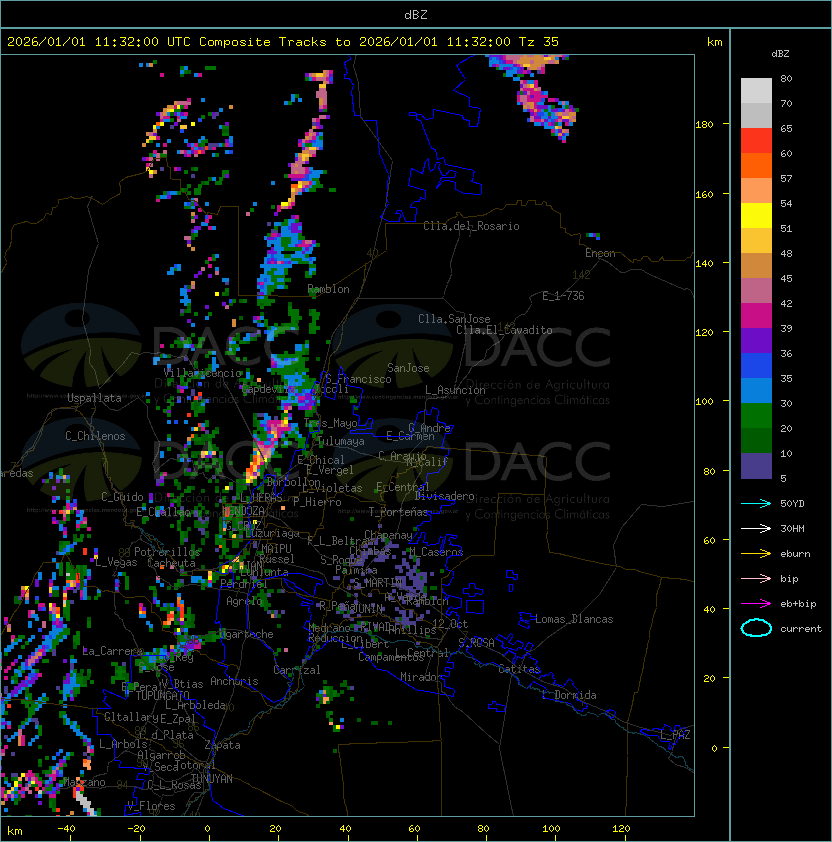Click the C_Chilenos label

pyautogui.click(x=95, y=436)
